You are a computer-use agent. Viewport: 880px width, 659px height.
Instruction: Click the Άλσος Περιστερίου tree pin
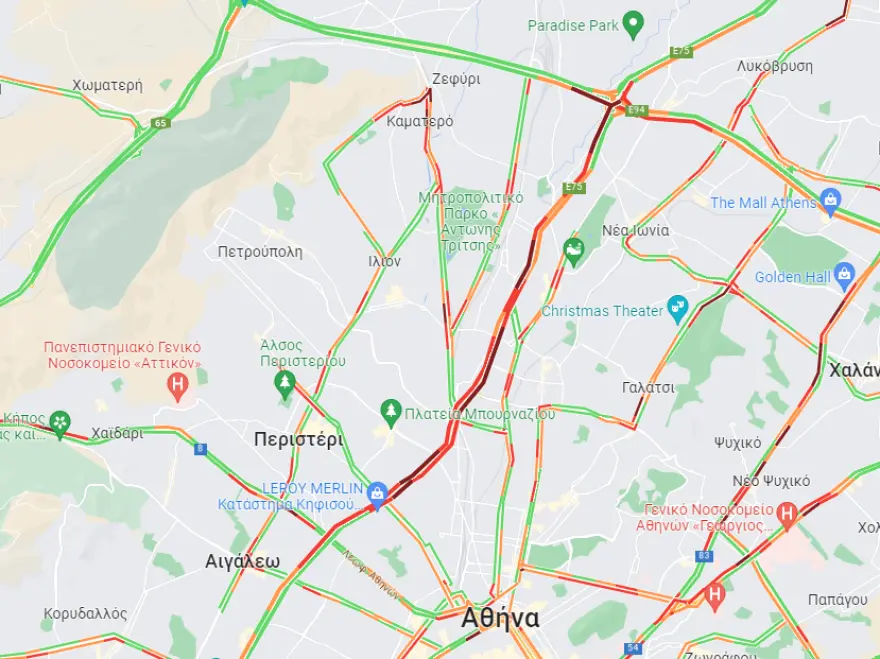click(285, 385)
